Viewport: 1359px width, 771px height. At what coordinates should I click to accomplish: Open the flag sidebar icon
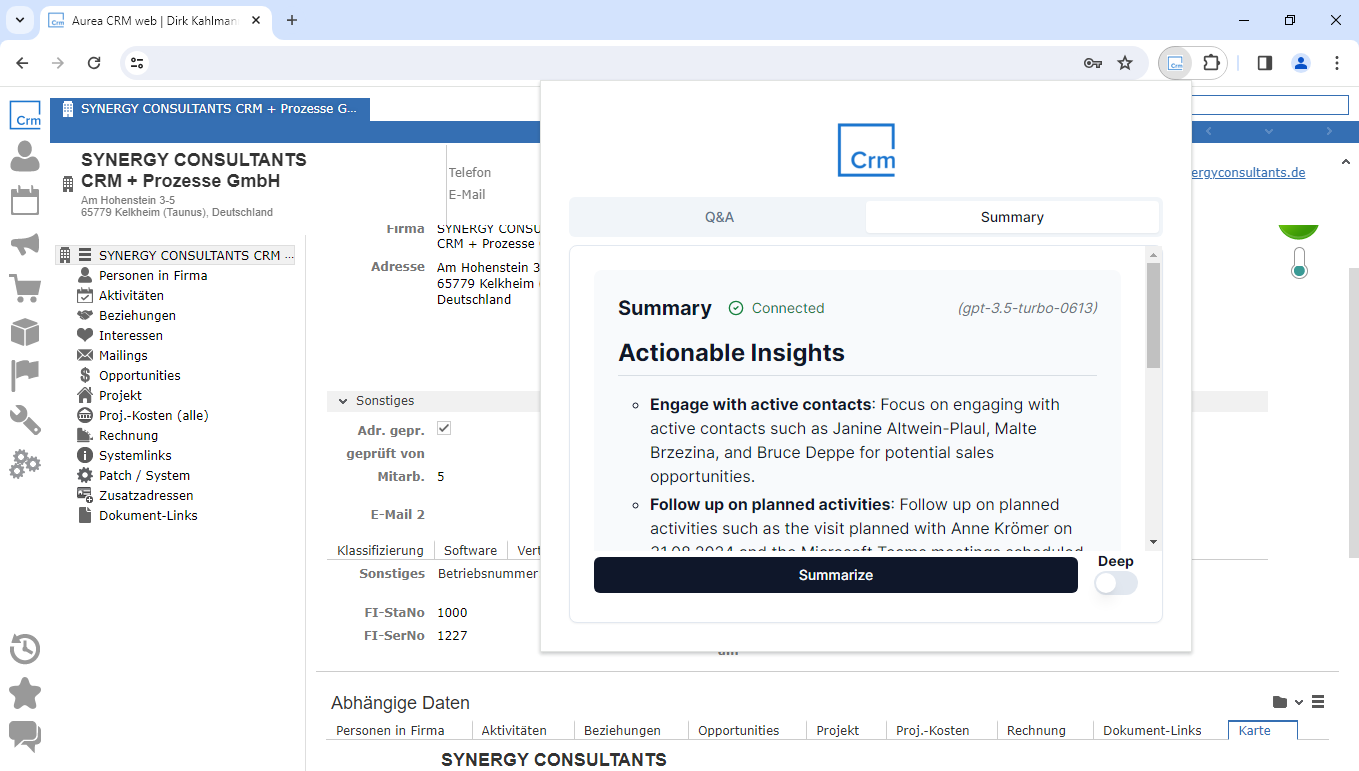click(x=25, y=376)
